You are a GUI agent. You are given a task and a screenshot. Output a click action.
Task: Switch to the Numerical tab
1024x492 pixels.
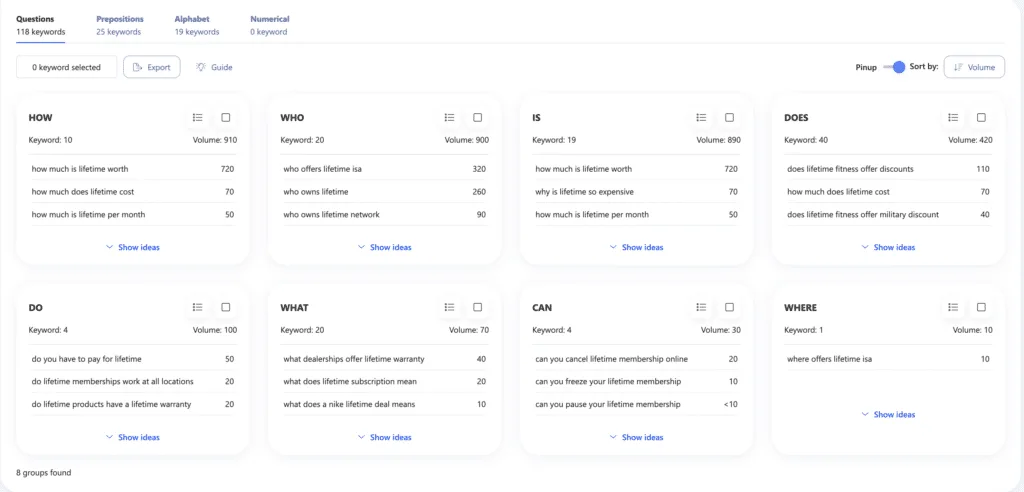pyautogui.click(x=270, y=25)
